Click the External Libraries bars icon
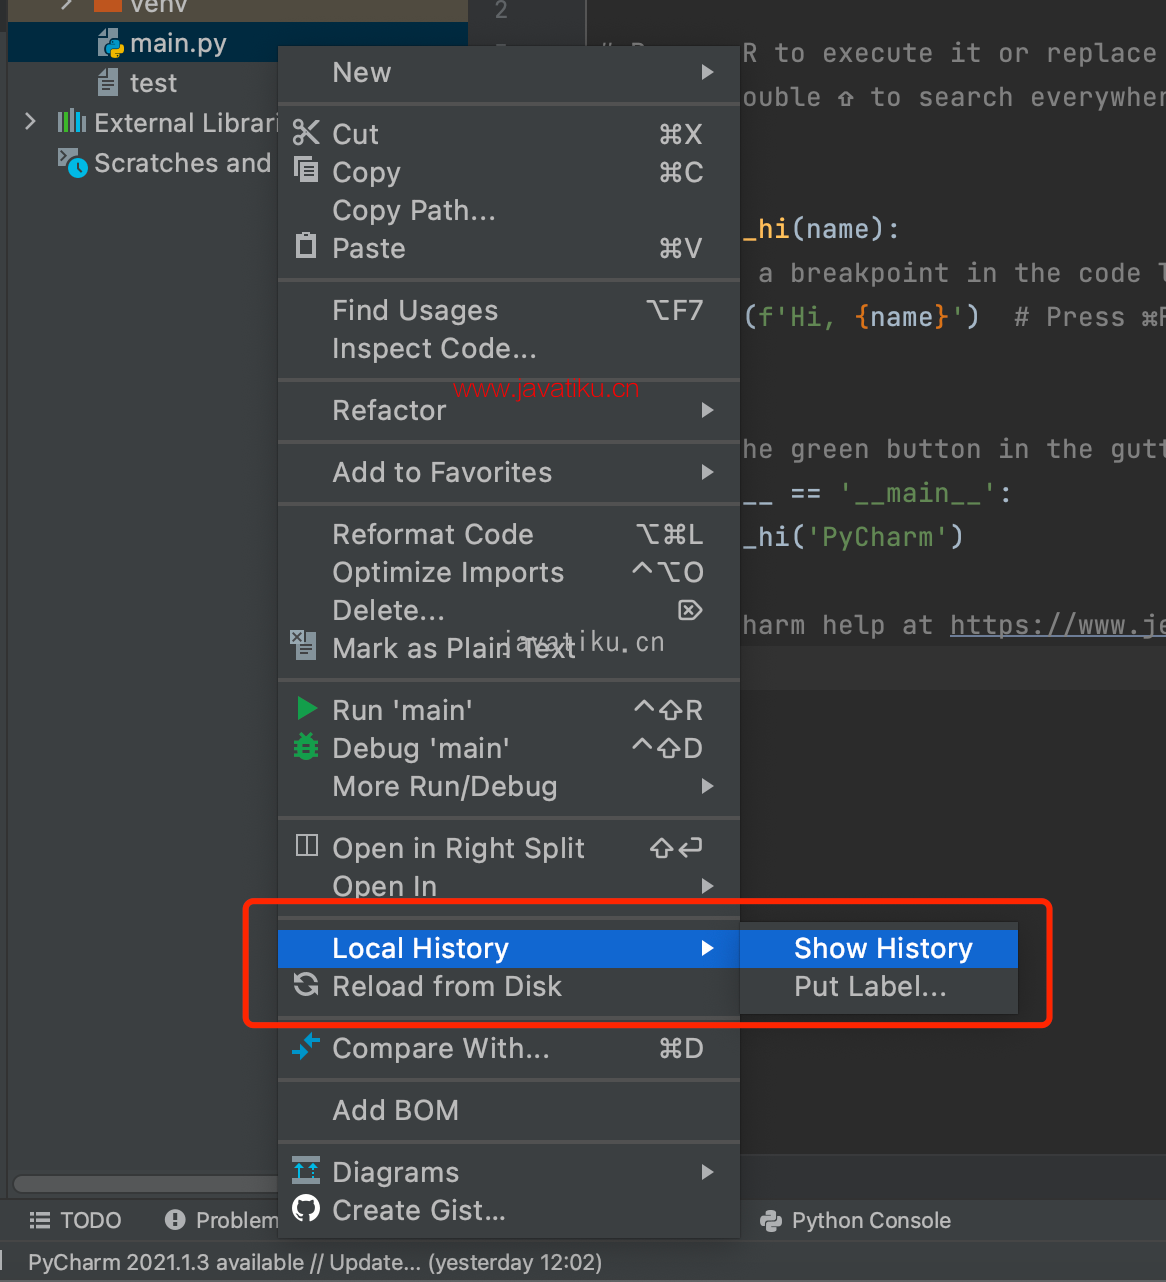Screen dimensions: 1166x1282 [x=72, y=122]
